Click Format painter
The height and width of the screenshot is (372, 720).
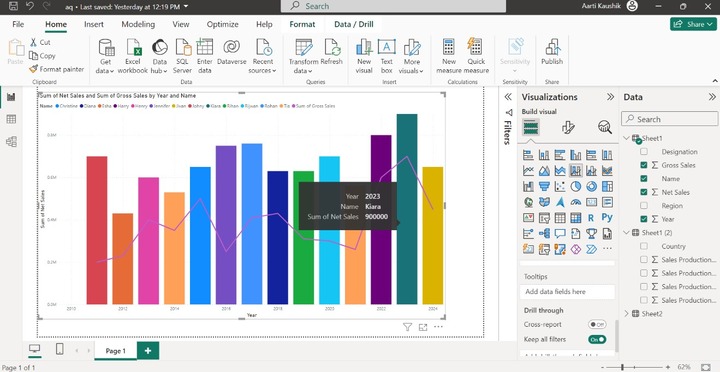[56, 69]
